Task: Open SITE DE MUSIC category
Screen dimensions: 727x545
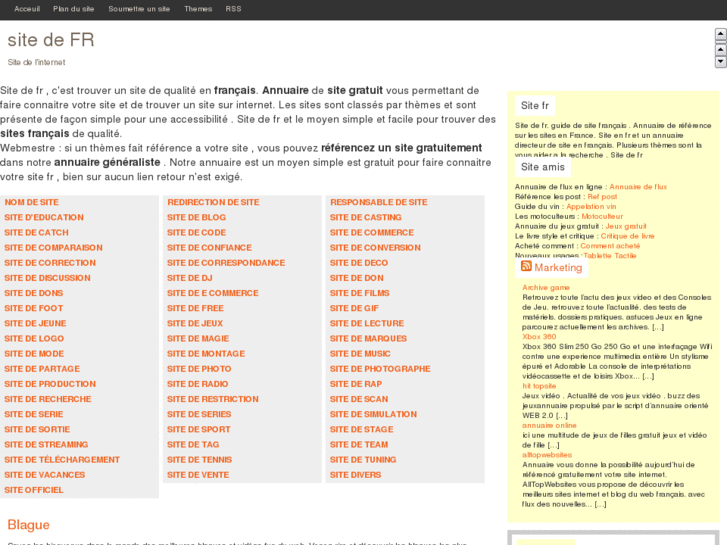Action: tap(360, 354)
